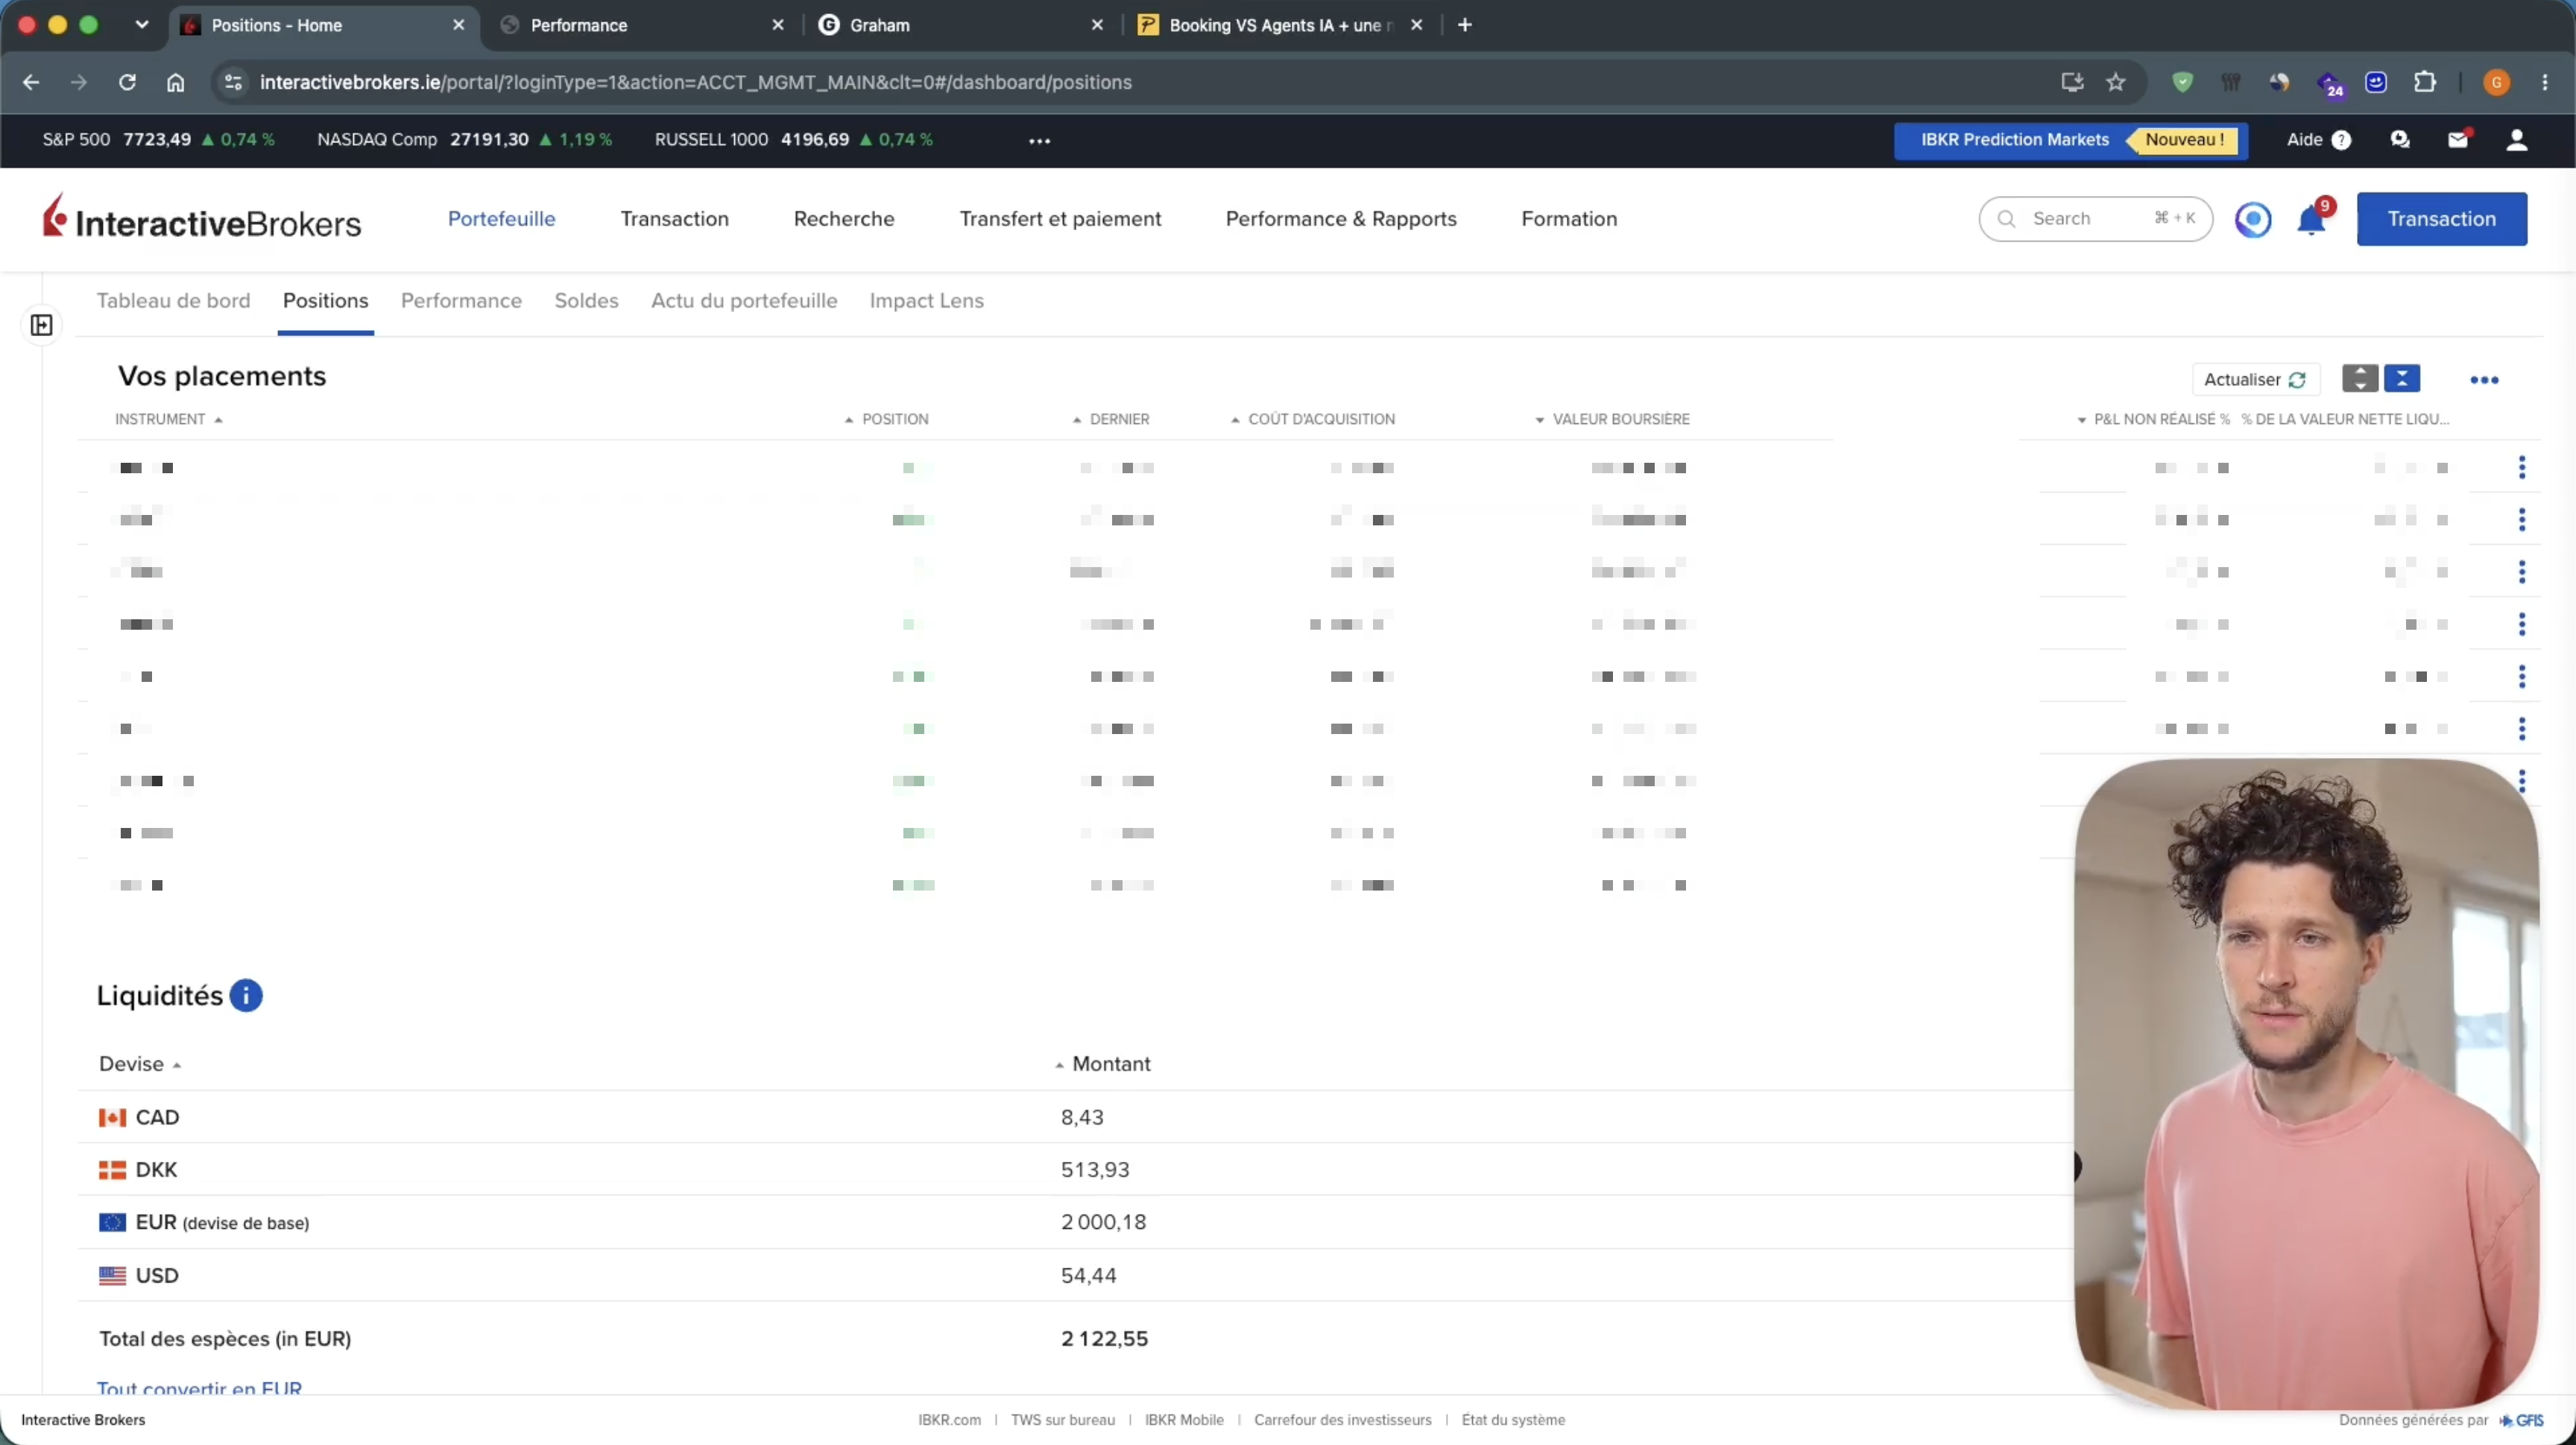Click the Actualiser refresh button

coord(2255,380)
